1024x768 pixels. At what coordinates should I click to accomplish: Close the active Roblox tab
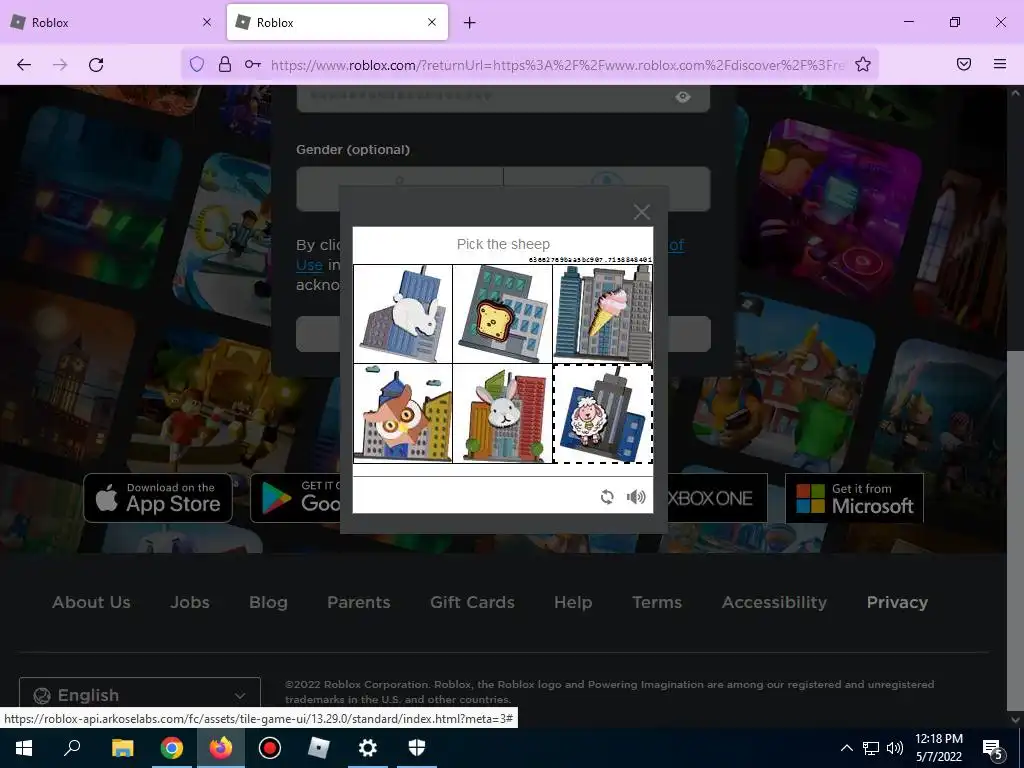432,22
